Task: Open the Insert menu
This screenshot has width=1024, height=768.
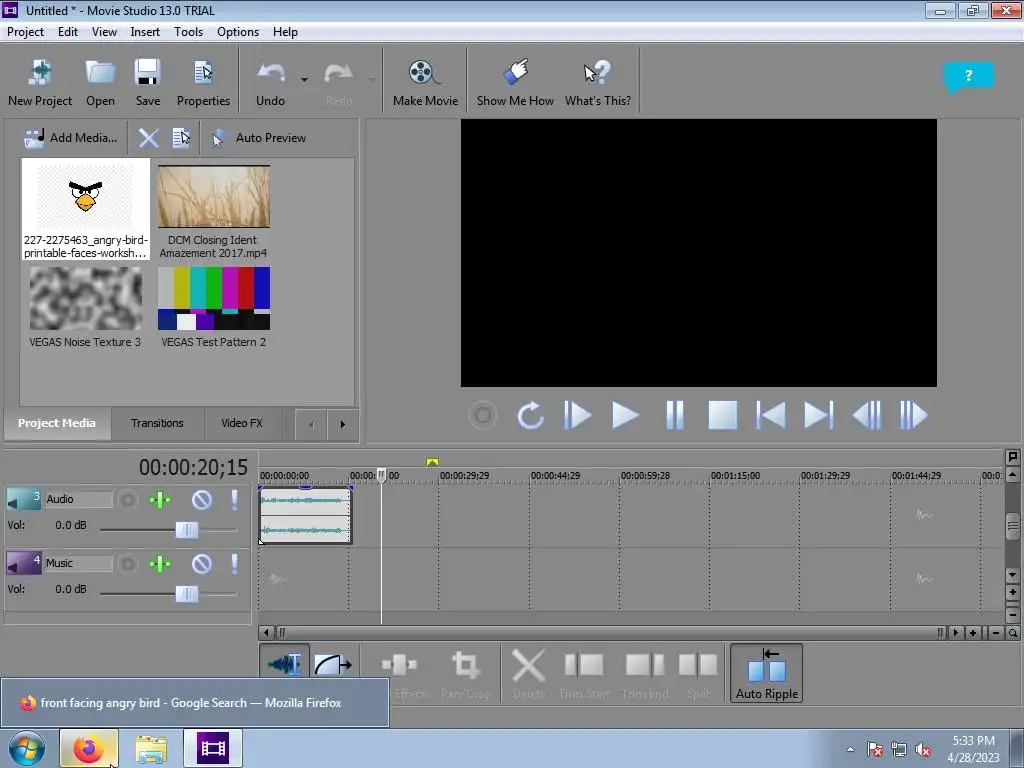Action: tap(145, 32)
